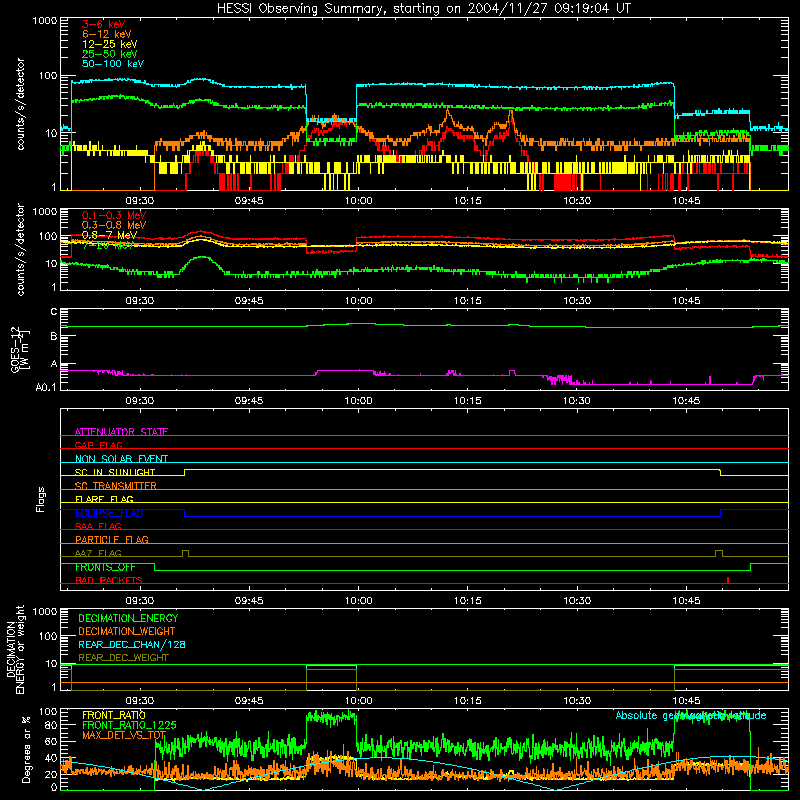Click the NON_SOLAR_EVENT flag label
The width and height of the screenshot is (800, 800).
(121, 459)
